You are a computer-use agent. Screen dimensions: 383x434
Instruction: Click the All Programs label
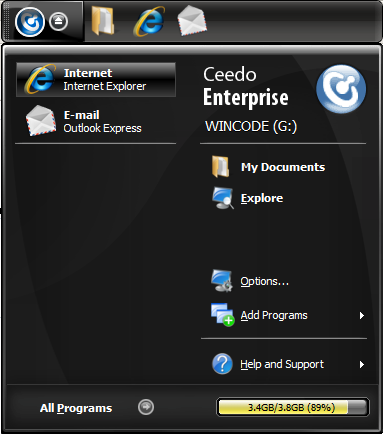coord(76,408)
